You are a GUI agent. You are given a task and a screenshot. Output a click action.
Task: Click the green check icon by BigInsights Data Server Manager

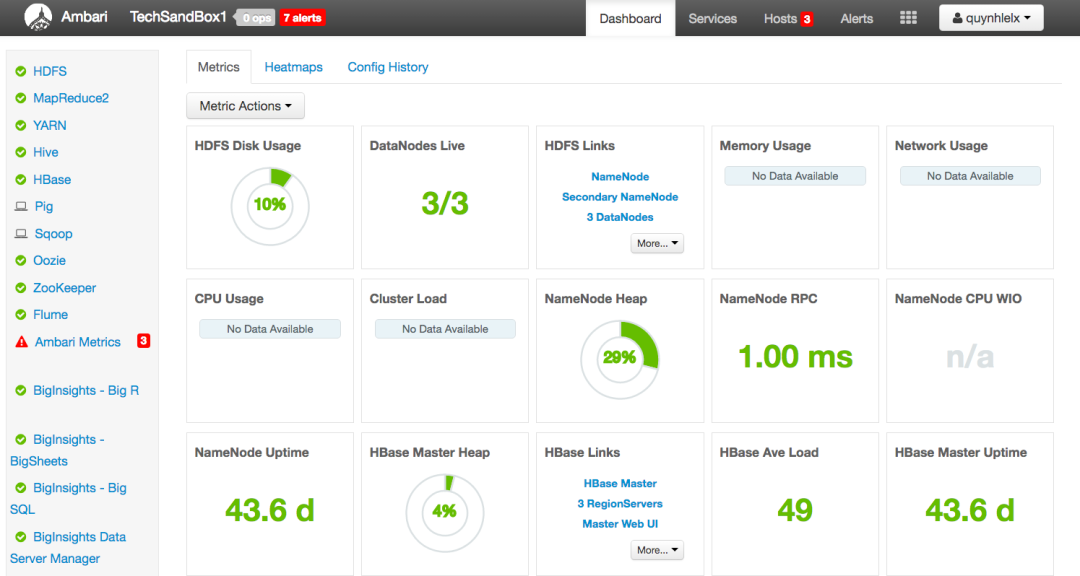[21, 537]
